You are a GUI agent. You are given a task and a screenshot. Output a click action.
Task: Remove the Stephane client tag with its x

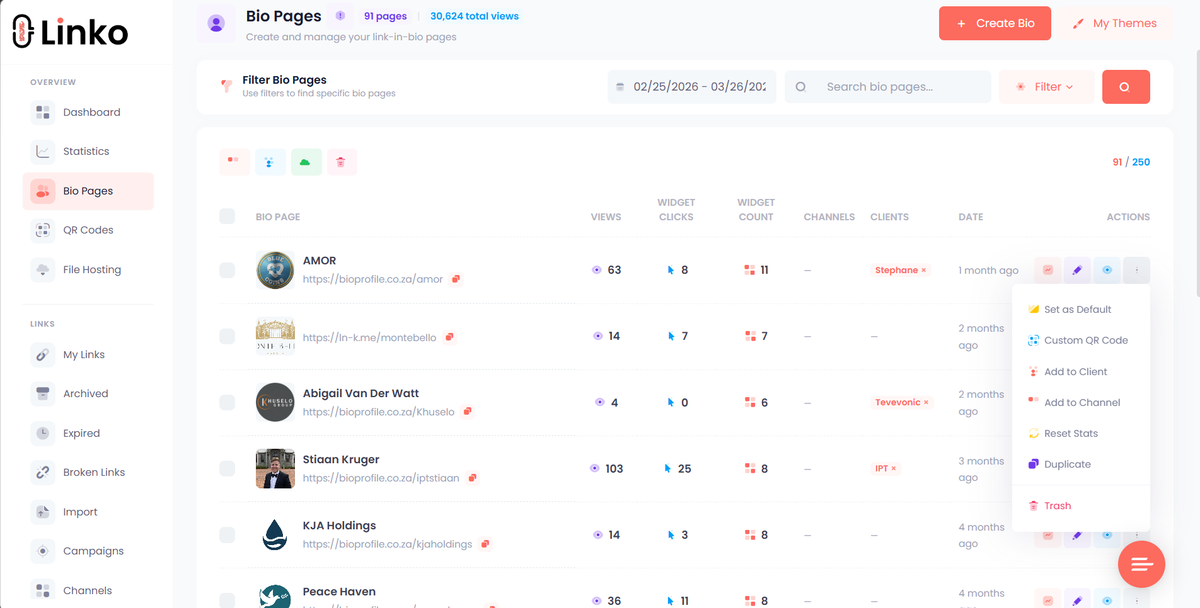(921, 270)
